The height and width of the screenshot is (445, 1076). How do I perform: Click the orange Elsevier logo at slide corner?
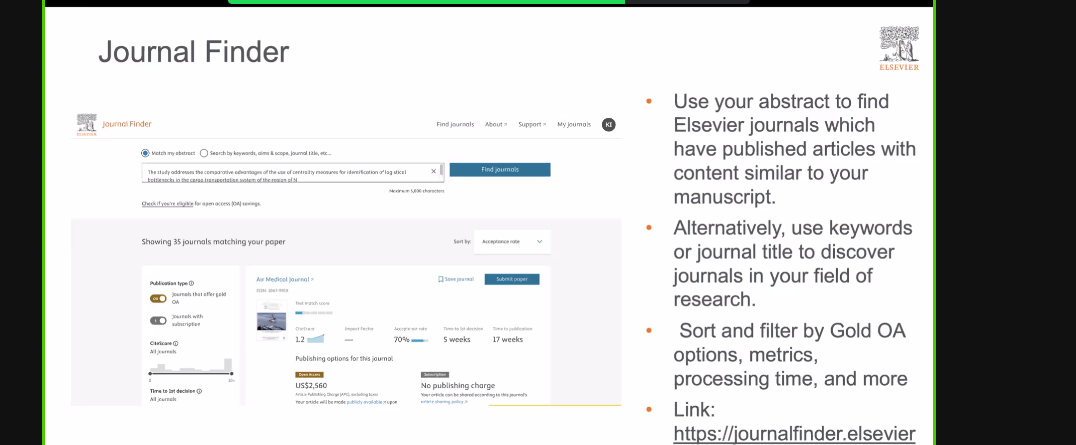pos(899,48)
